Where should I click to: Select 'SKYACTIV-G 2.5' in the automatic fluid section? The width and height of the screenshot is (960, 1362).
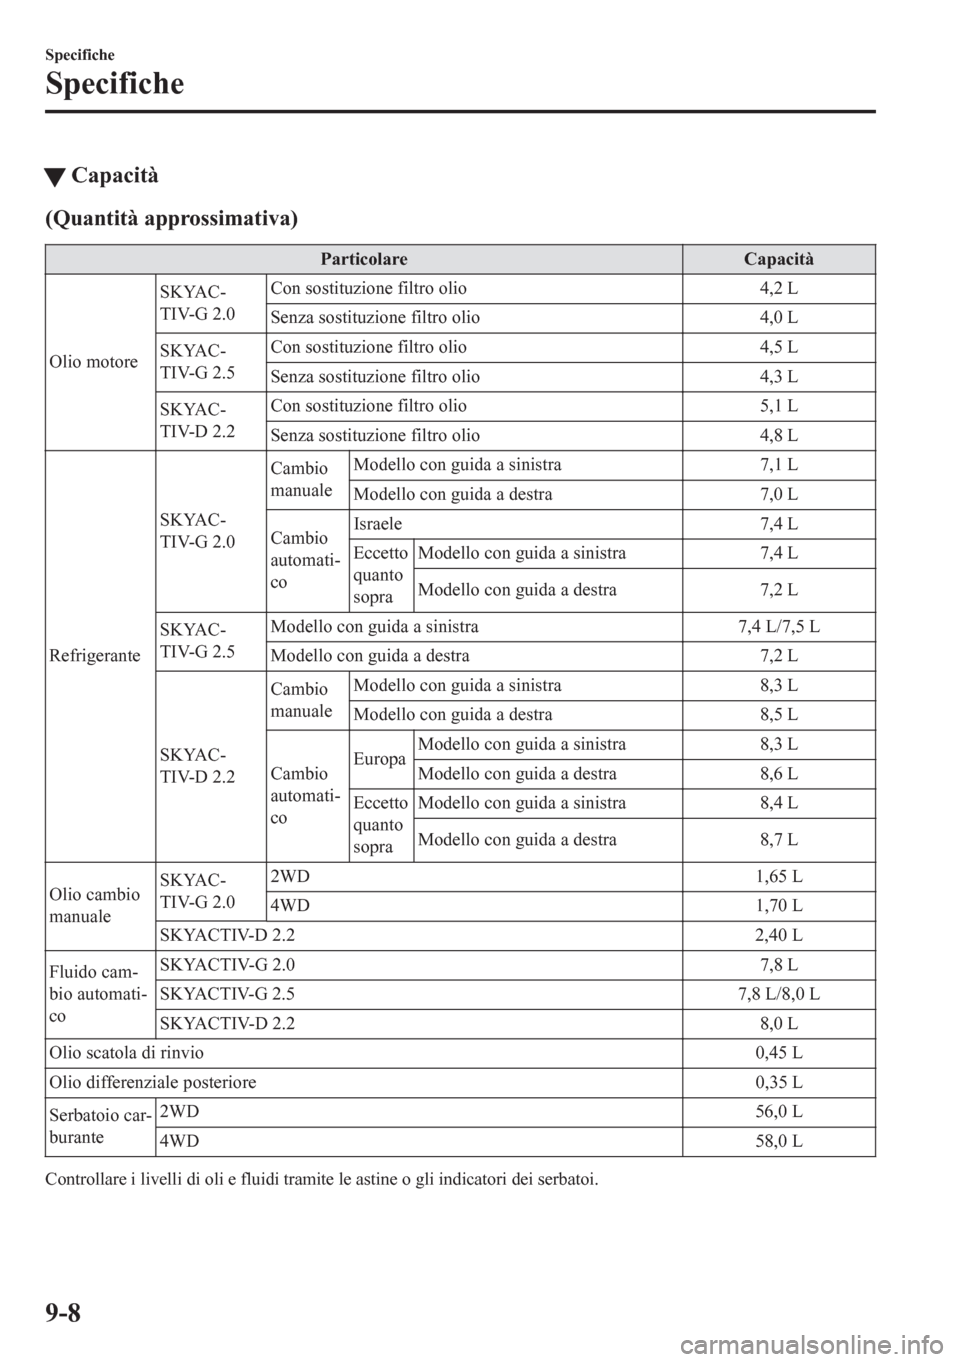227,995
